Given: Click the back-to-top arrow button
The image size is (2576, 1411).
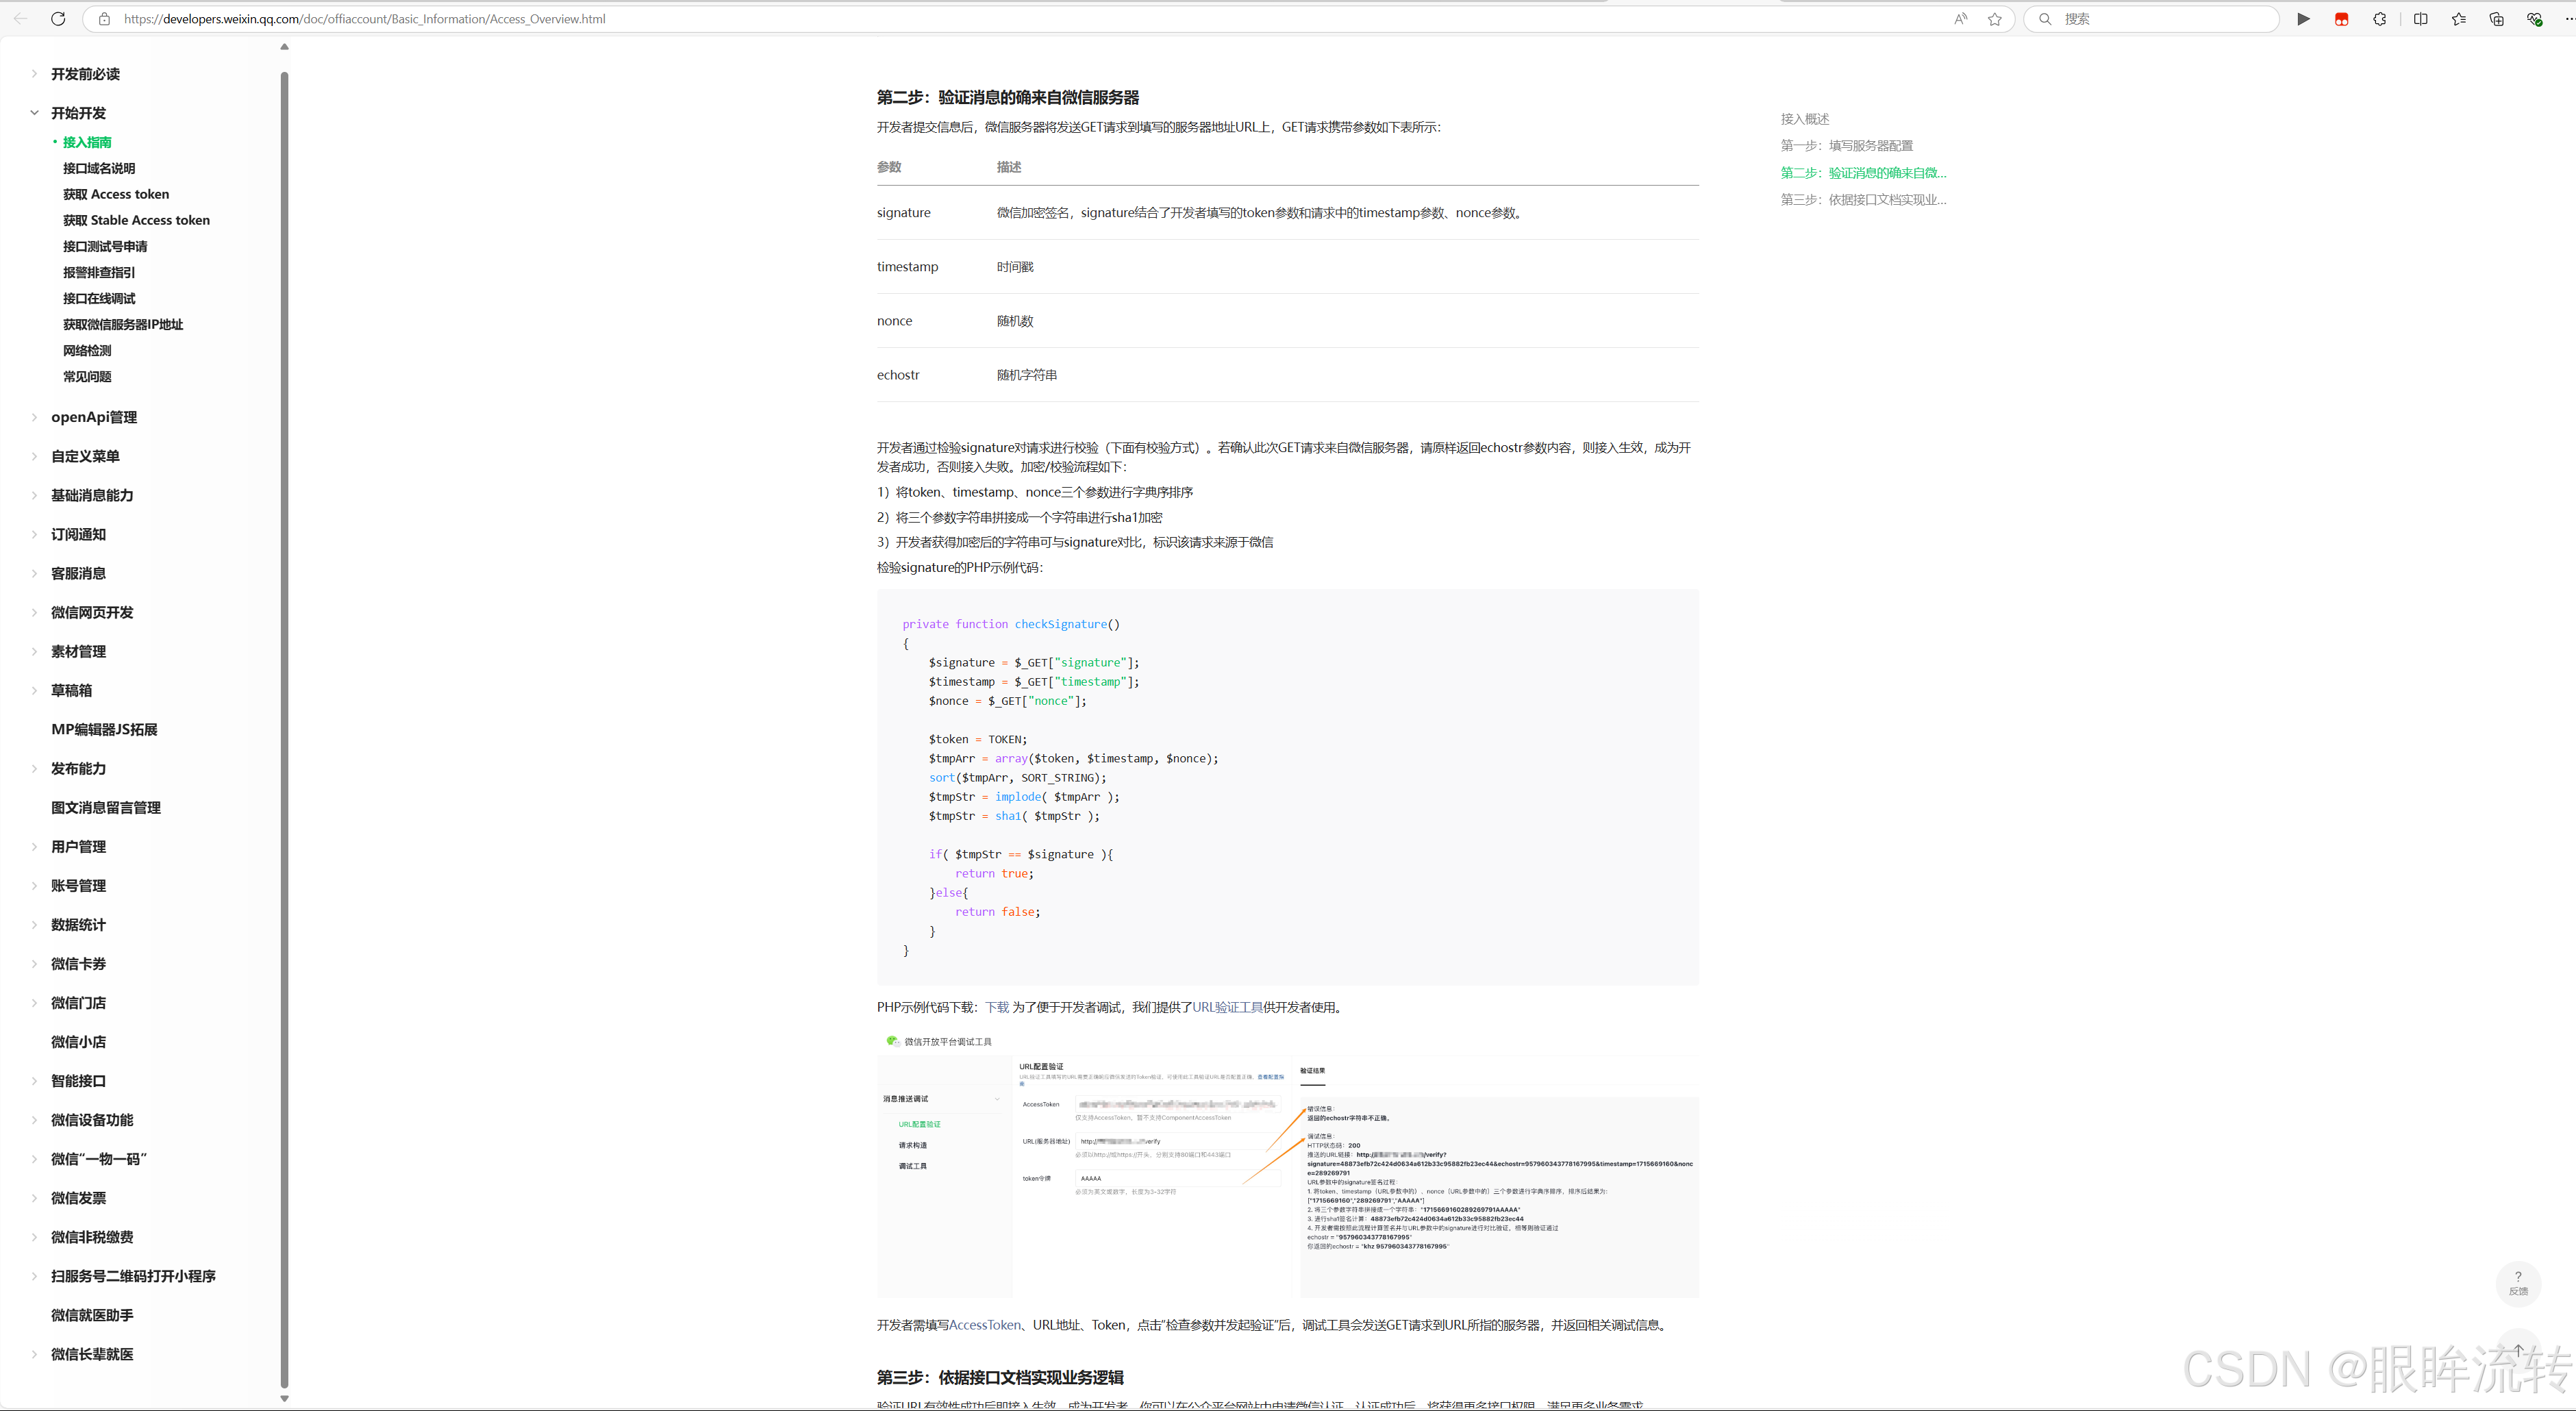Looking at the screenshot, I should [2518, 1350].
